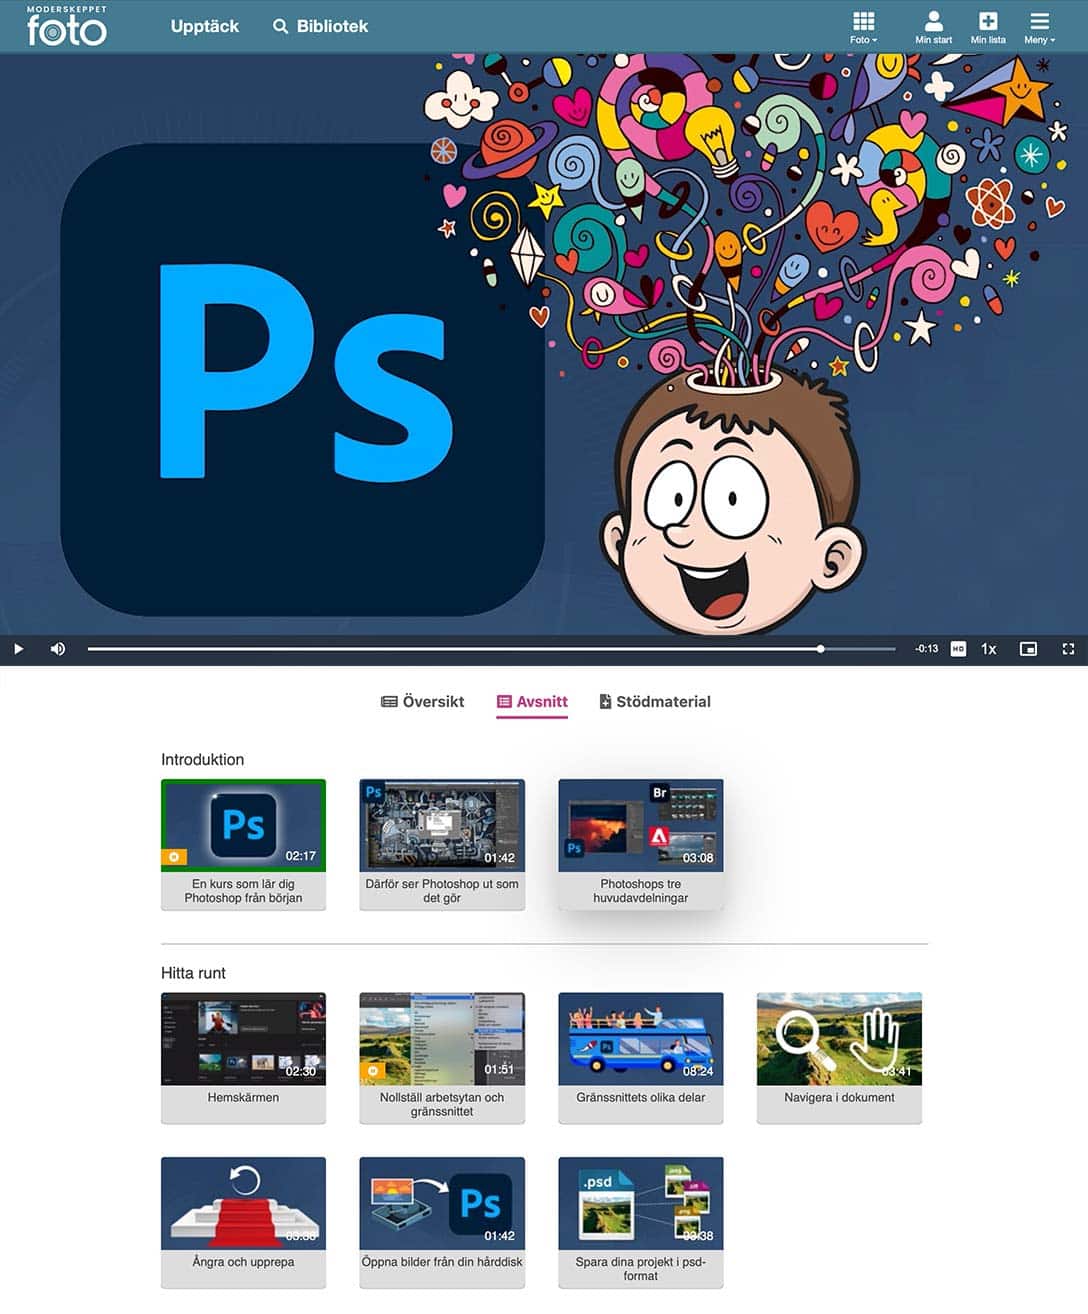Screen dimensions: 1088x1314
Task: Change the 1x playback speed
Action: coord(989,649)
